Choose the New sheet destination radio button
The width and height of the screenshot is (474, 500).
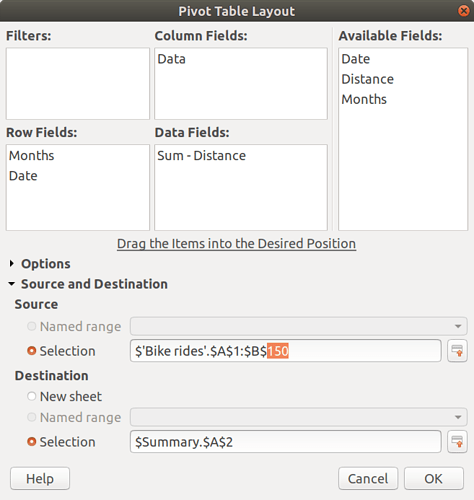click(x=32, y=396)
